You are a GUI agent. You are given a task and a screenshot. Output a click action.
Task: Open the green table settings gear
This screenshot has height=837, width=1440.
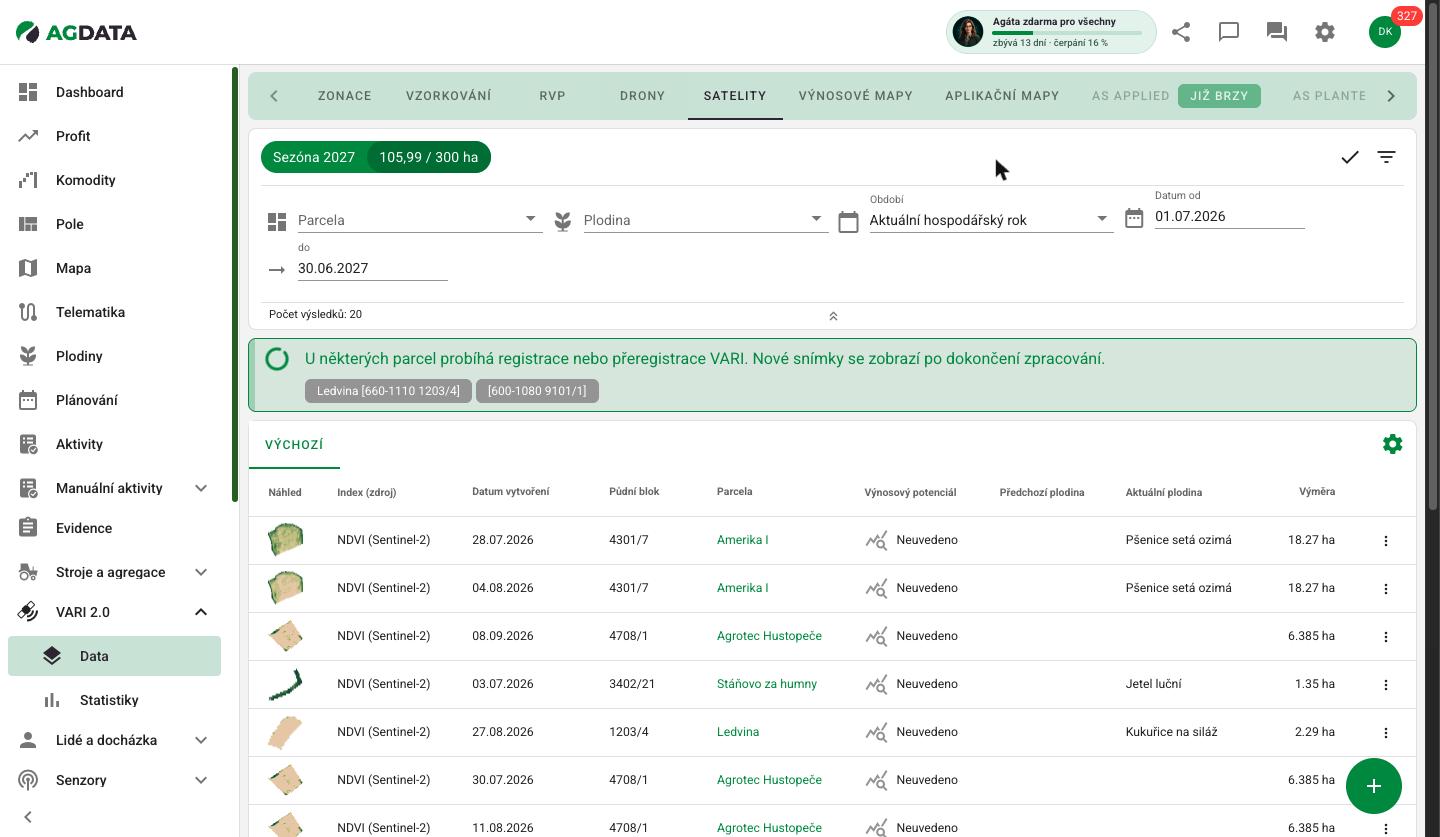pyautogui.click(x=1392, y=444)
